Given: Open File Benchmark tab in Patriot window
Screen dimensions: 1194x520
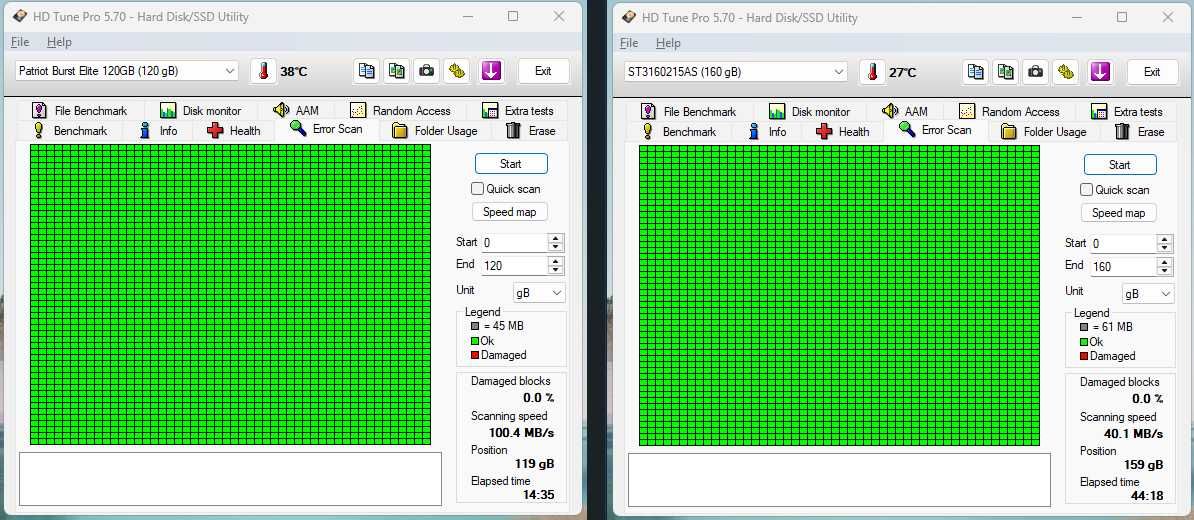Looking at the screenshot, I should tap(80, 110).
